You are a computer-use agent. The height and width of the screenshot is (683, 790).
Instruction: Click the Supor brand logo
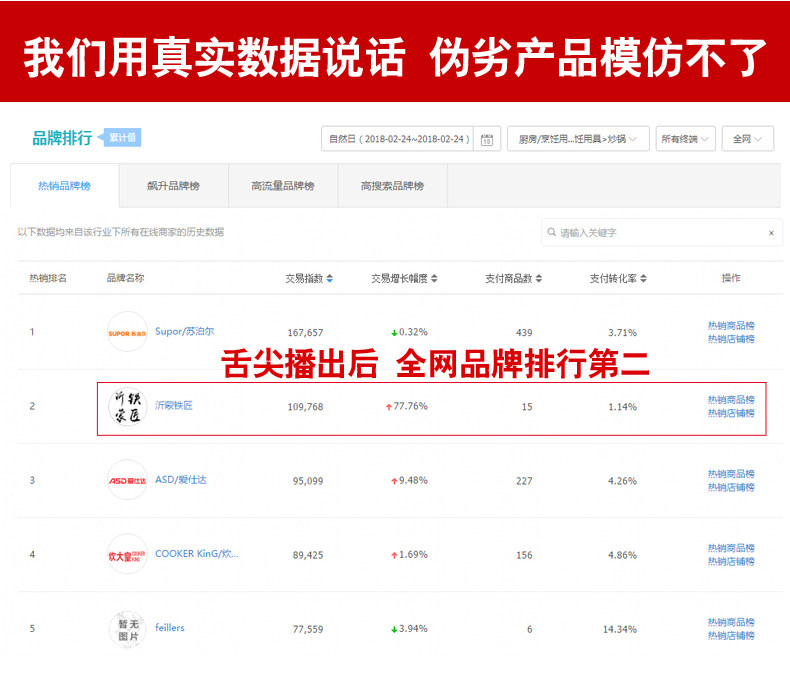(x=127, y=332)
